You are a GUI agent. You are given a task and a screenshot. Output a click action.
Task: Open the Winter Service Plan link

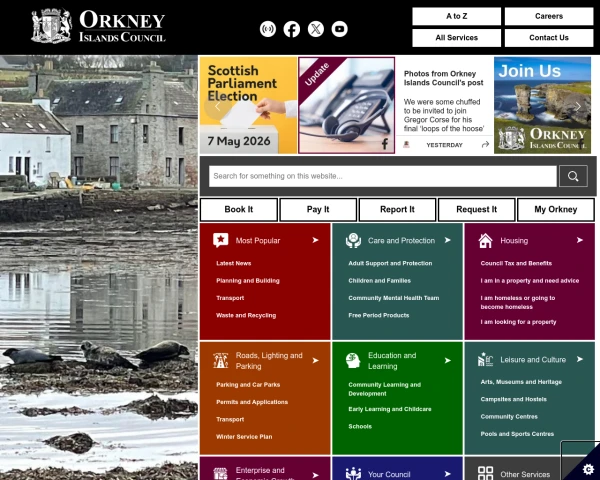click(244, 437)
